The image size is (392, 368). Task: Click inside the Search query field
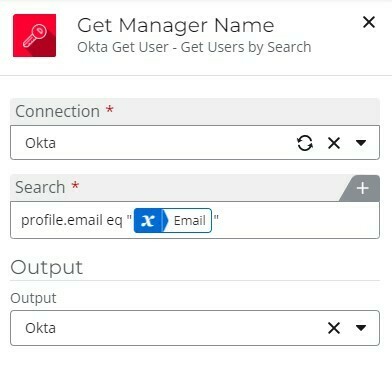(195, 220)
